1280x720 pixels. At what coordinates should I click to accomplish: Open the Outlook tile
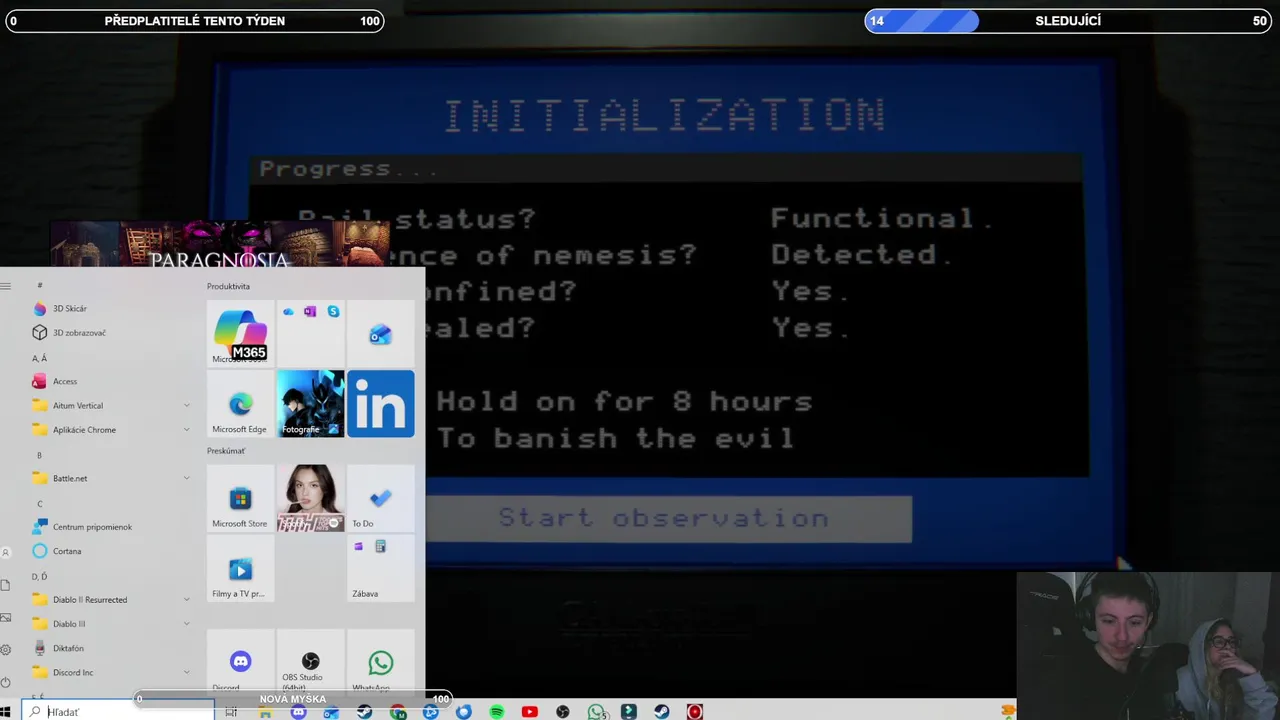(x=380, y=334)
